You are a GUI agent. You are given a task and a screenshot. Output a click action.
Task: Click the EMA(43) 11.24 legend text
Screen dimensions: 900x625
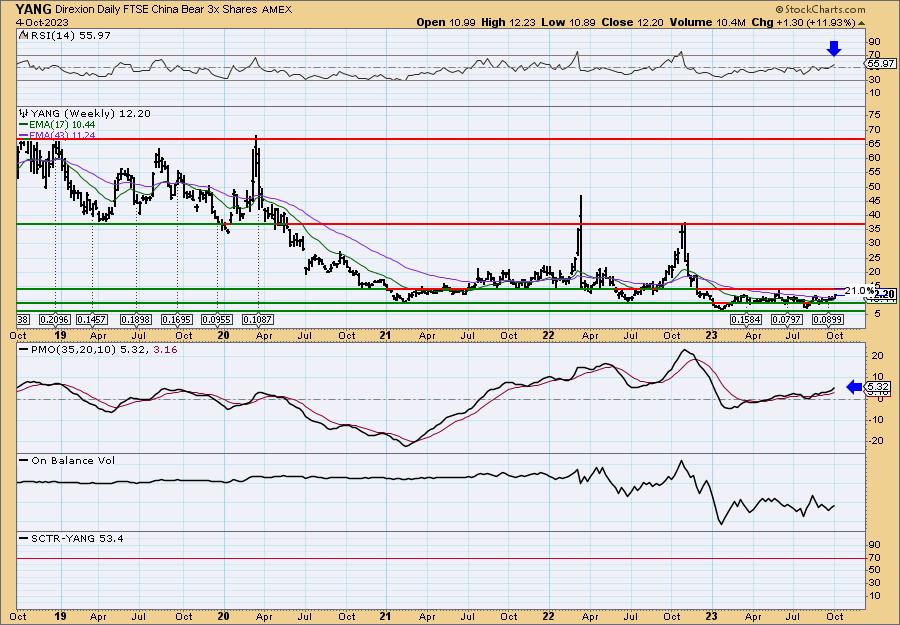[x=62, y=135]
